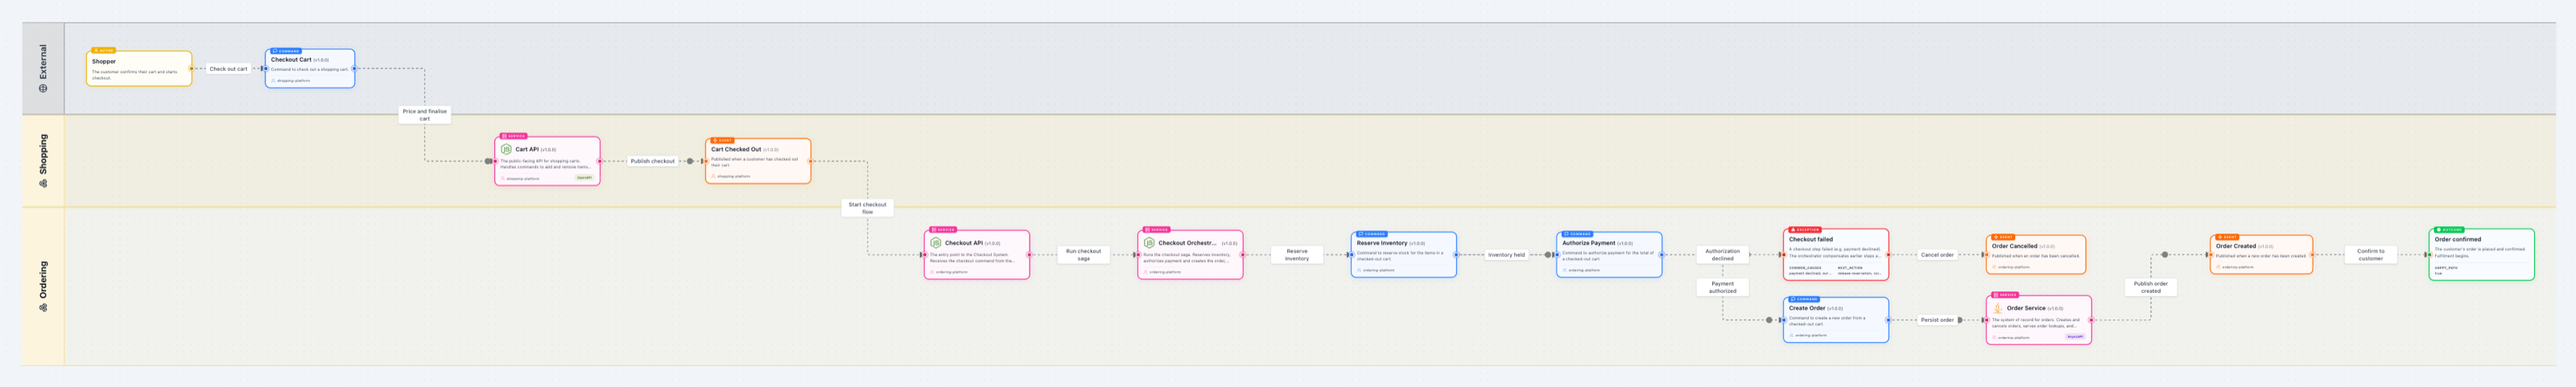Click the 'Publish checkout' edge label
This screenshot has height=387, width=2576.
pos(653,161)
